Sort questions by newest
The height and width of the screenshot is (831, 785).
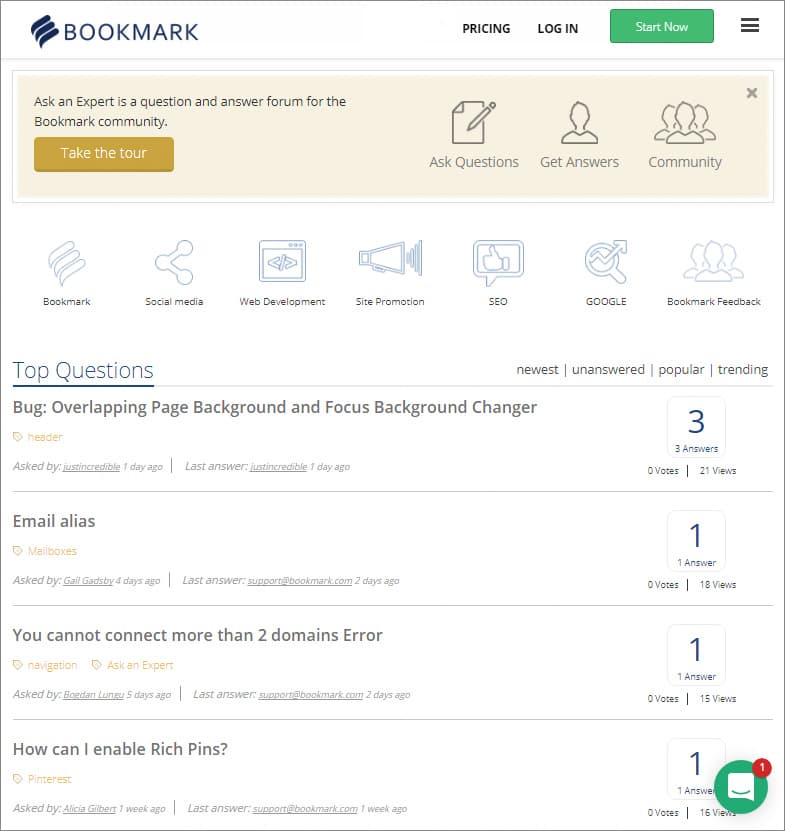point(537,369)
